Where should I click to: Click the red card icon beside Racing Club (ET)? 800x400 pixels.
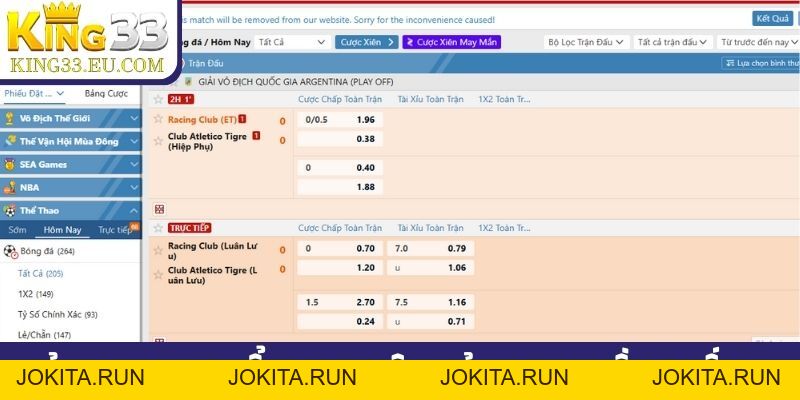pyautogui.click(x=242, y=119)
